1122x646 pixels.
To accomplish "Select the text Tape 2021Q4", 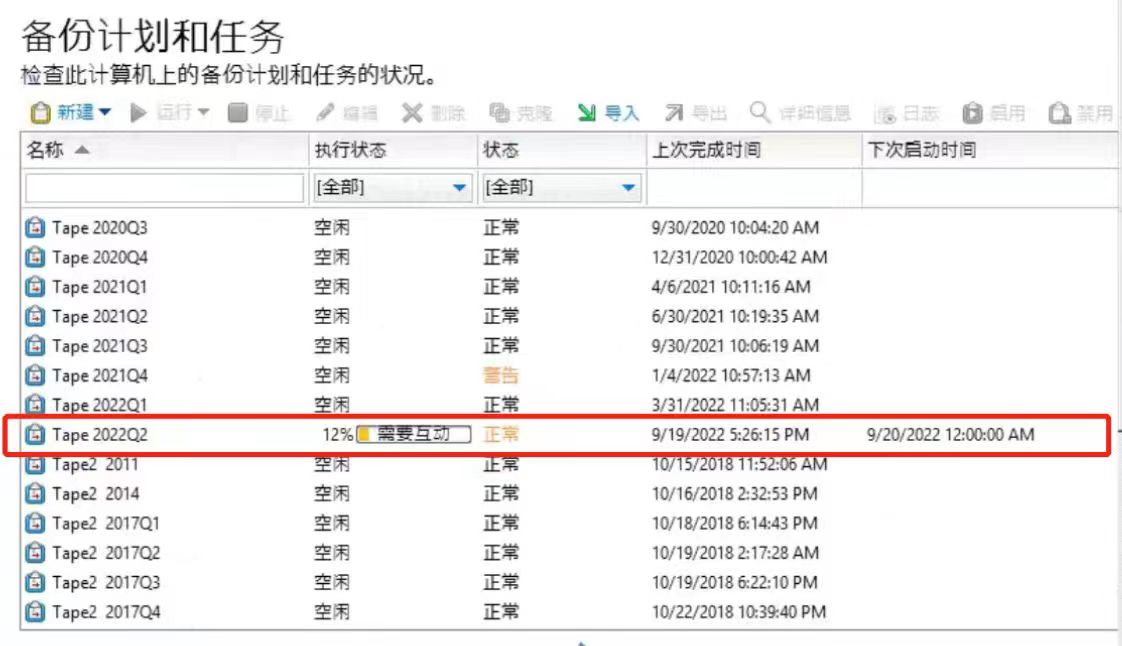I will (99, 376).
